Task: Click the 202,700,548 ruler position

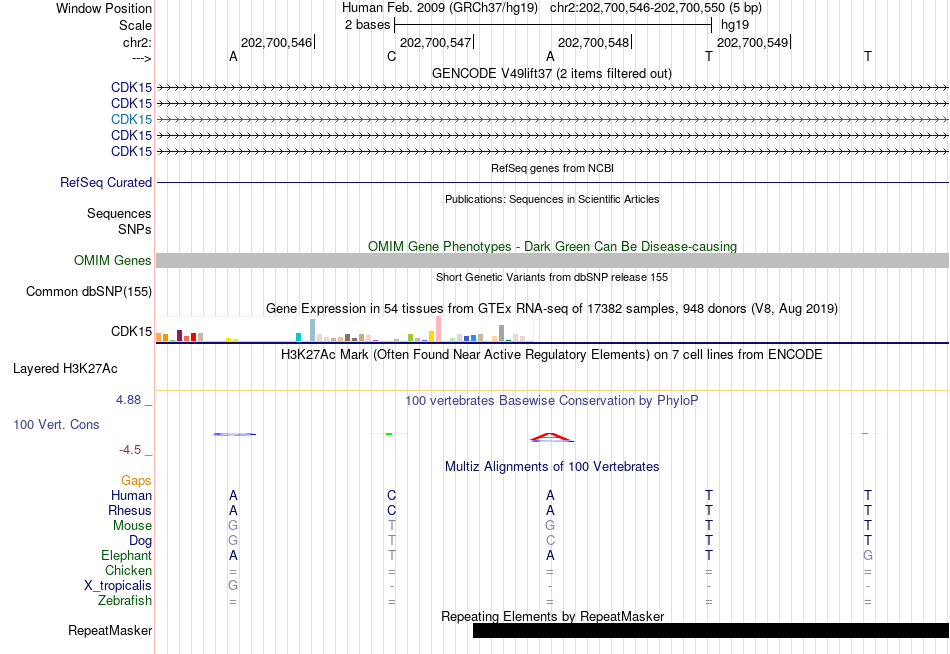Action: coord(593,42)
